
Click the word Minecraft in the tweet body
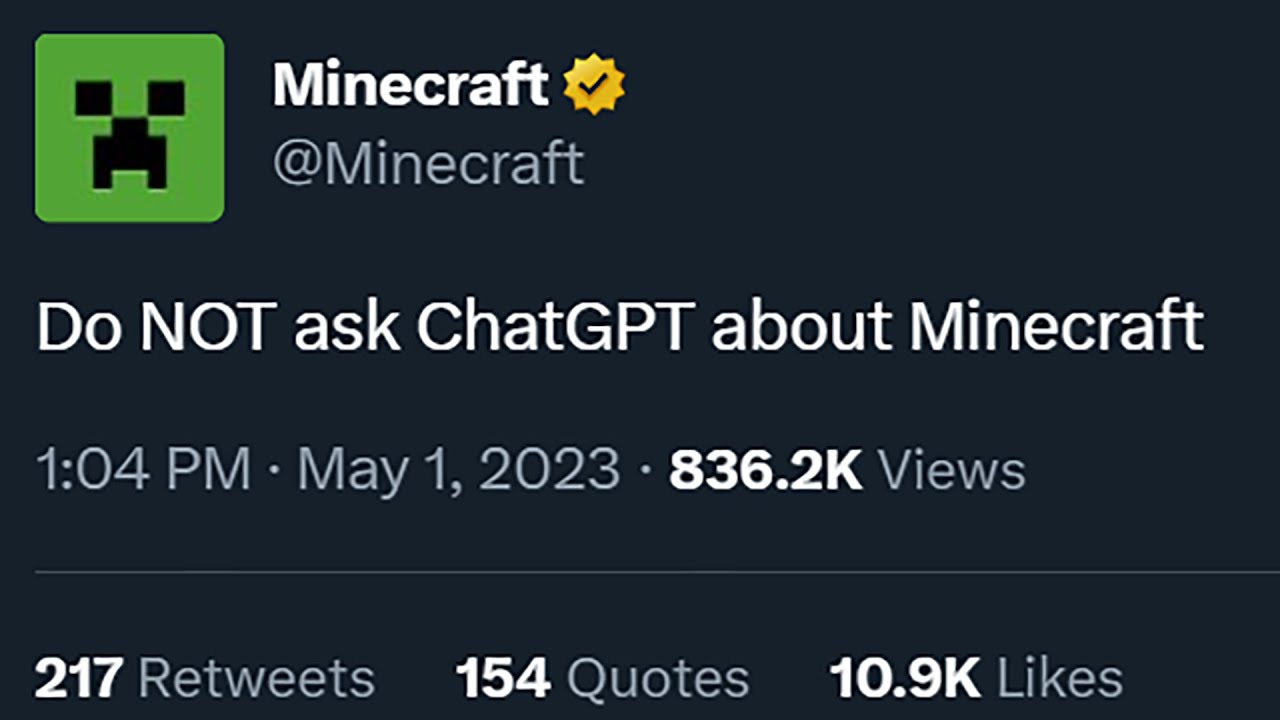[1055, 325]
